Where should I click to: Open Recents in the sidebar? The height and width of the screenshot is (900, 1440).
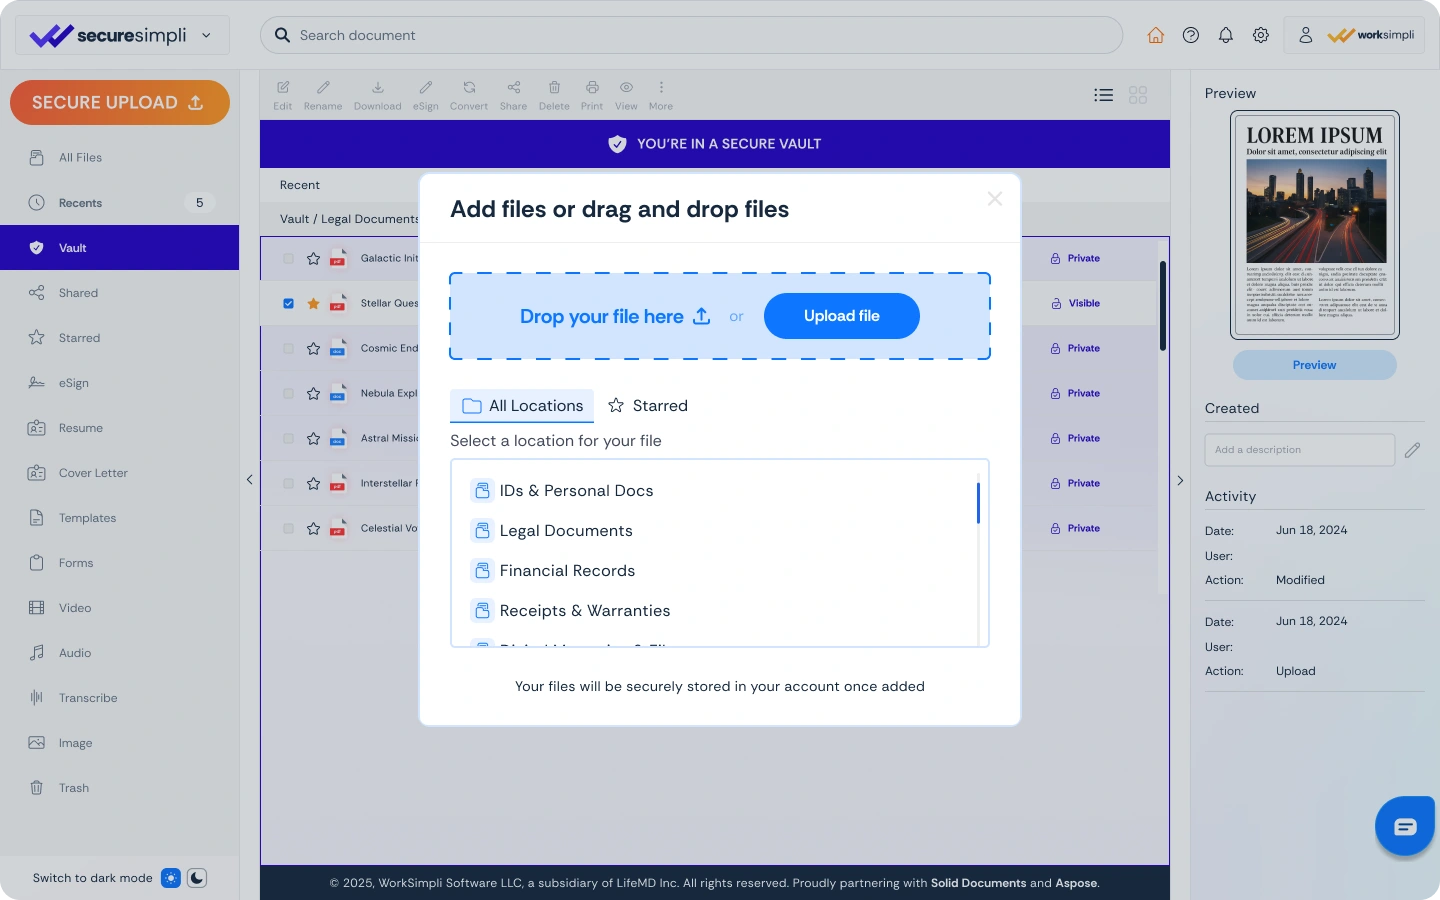120,203
